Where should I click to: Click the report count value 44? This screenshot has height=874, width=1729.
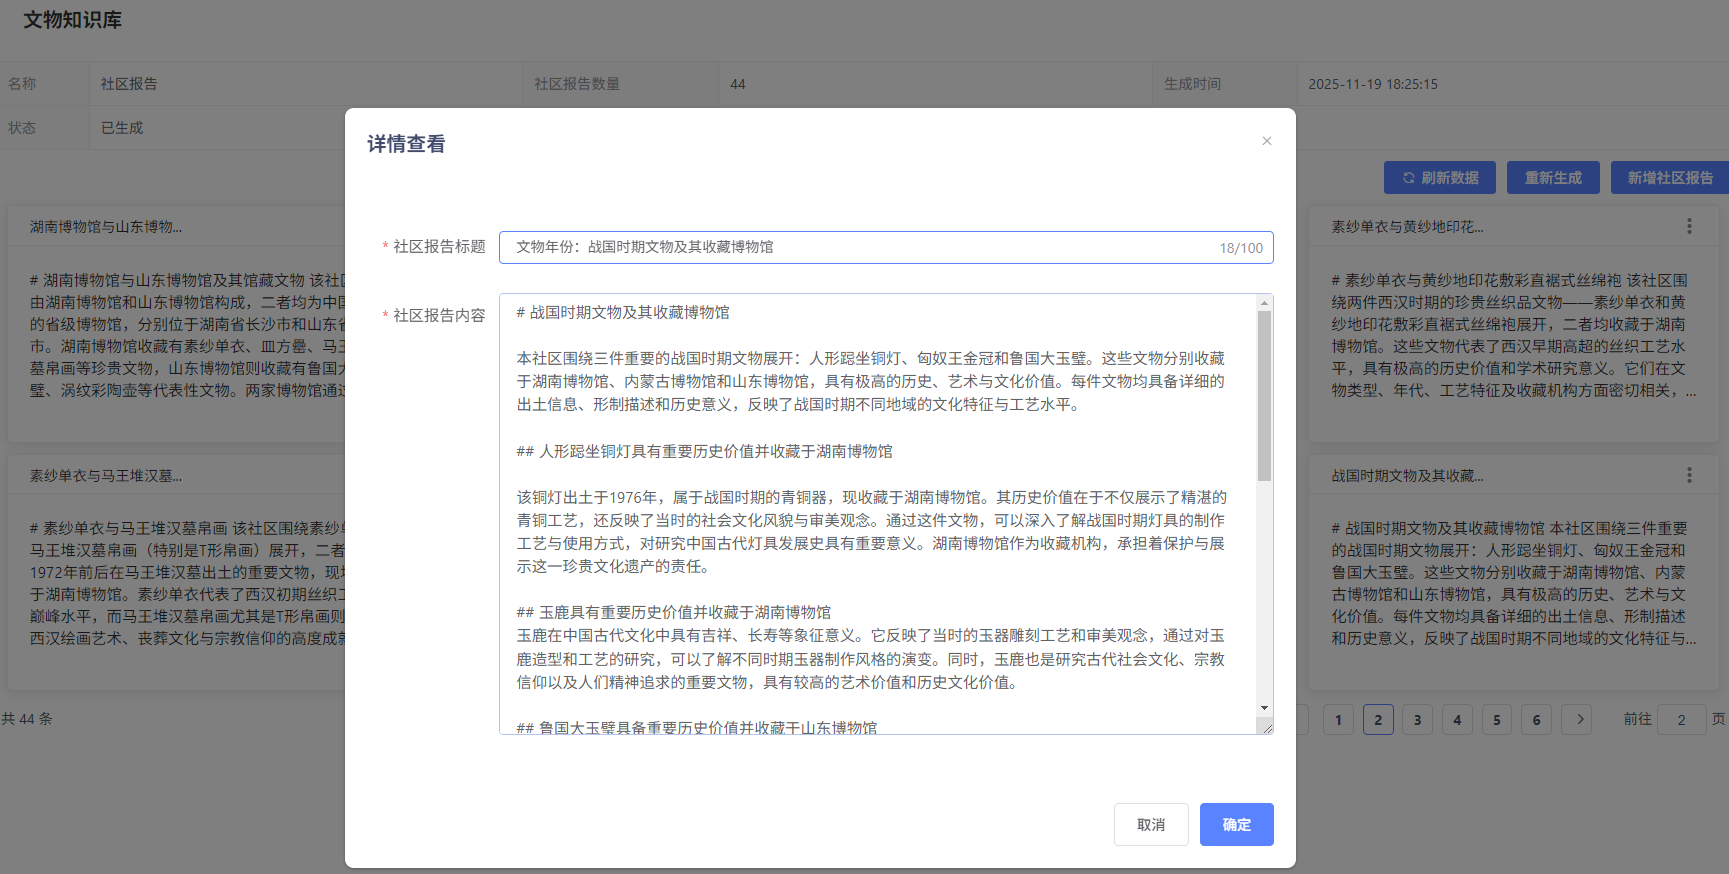tap(738, 84)
